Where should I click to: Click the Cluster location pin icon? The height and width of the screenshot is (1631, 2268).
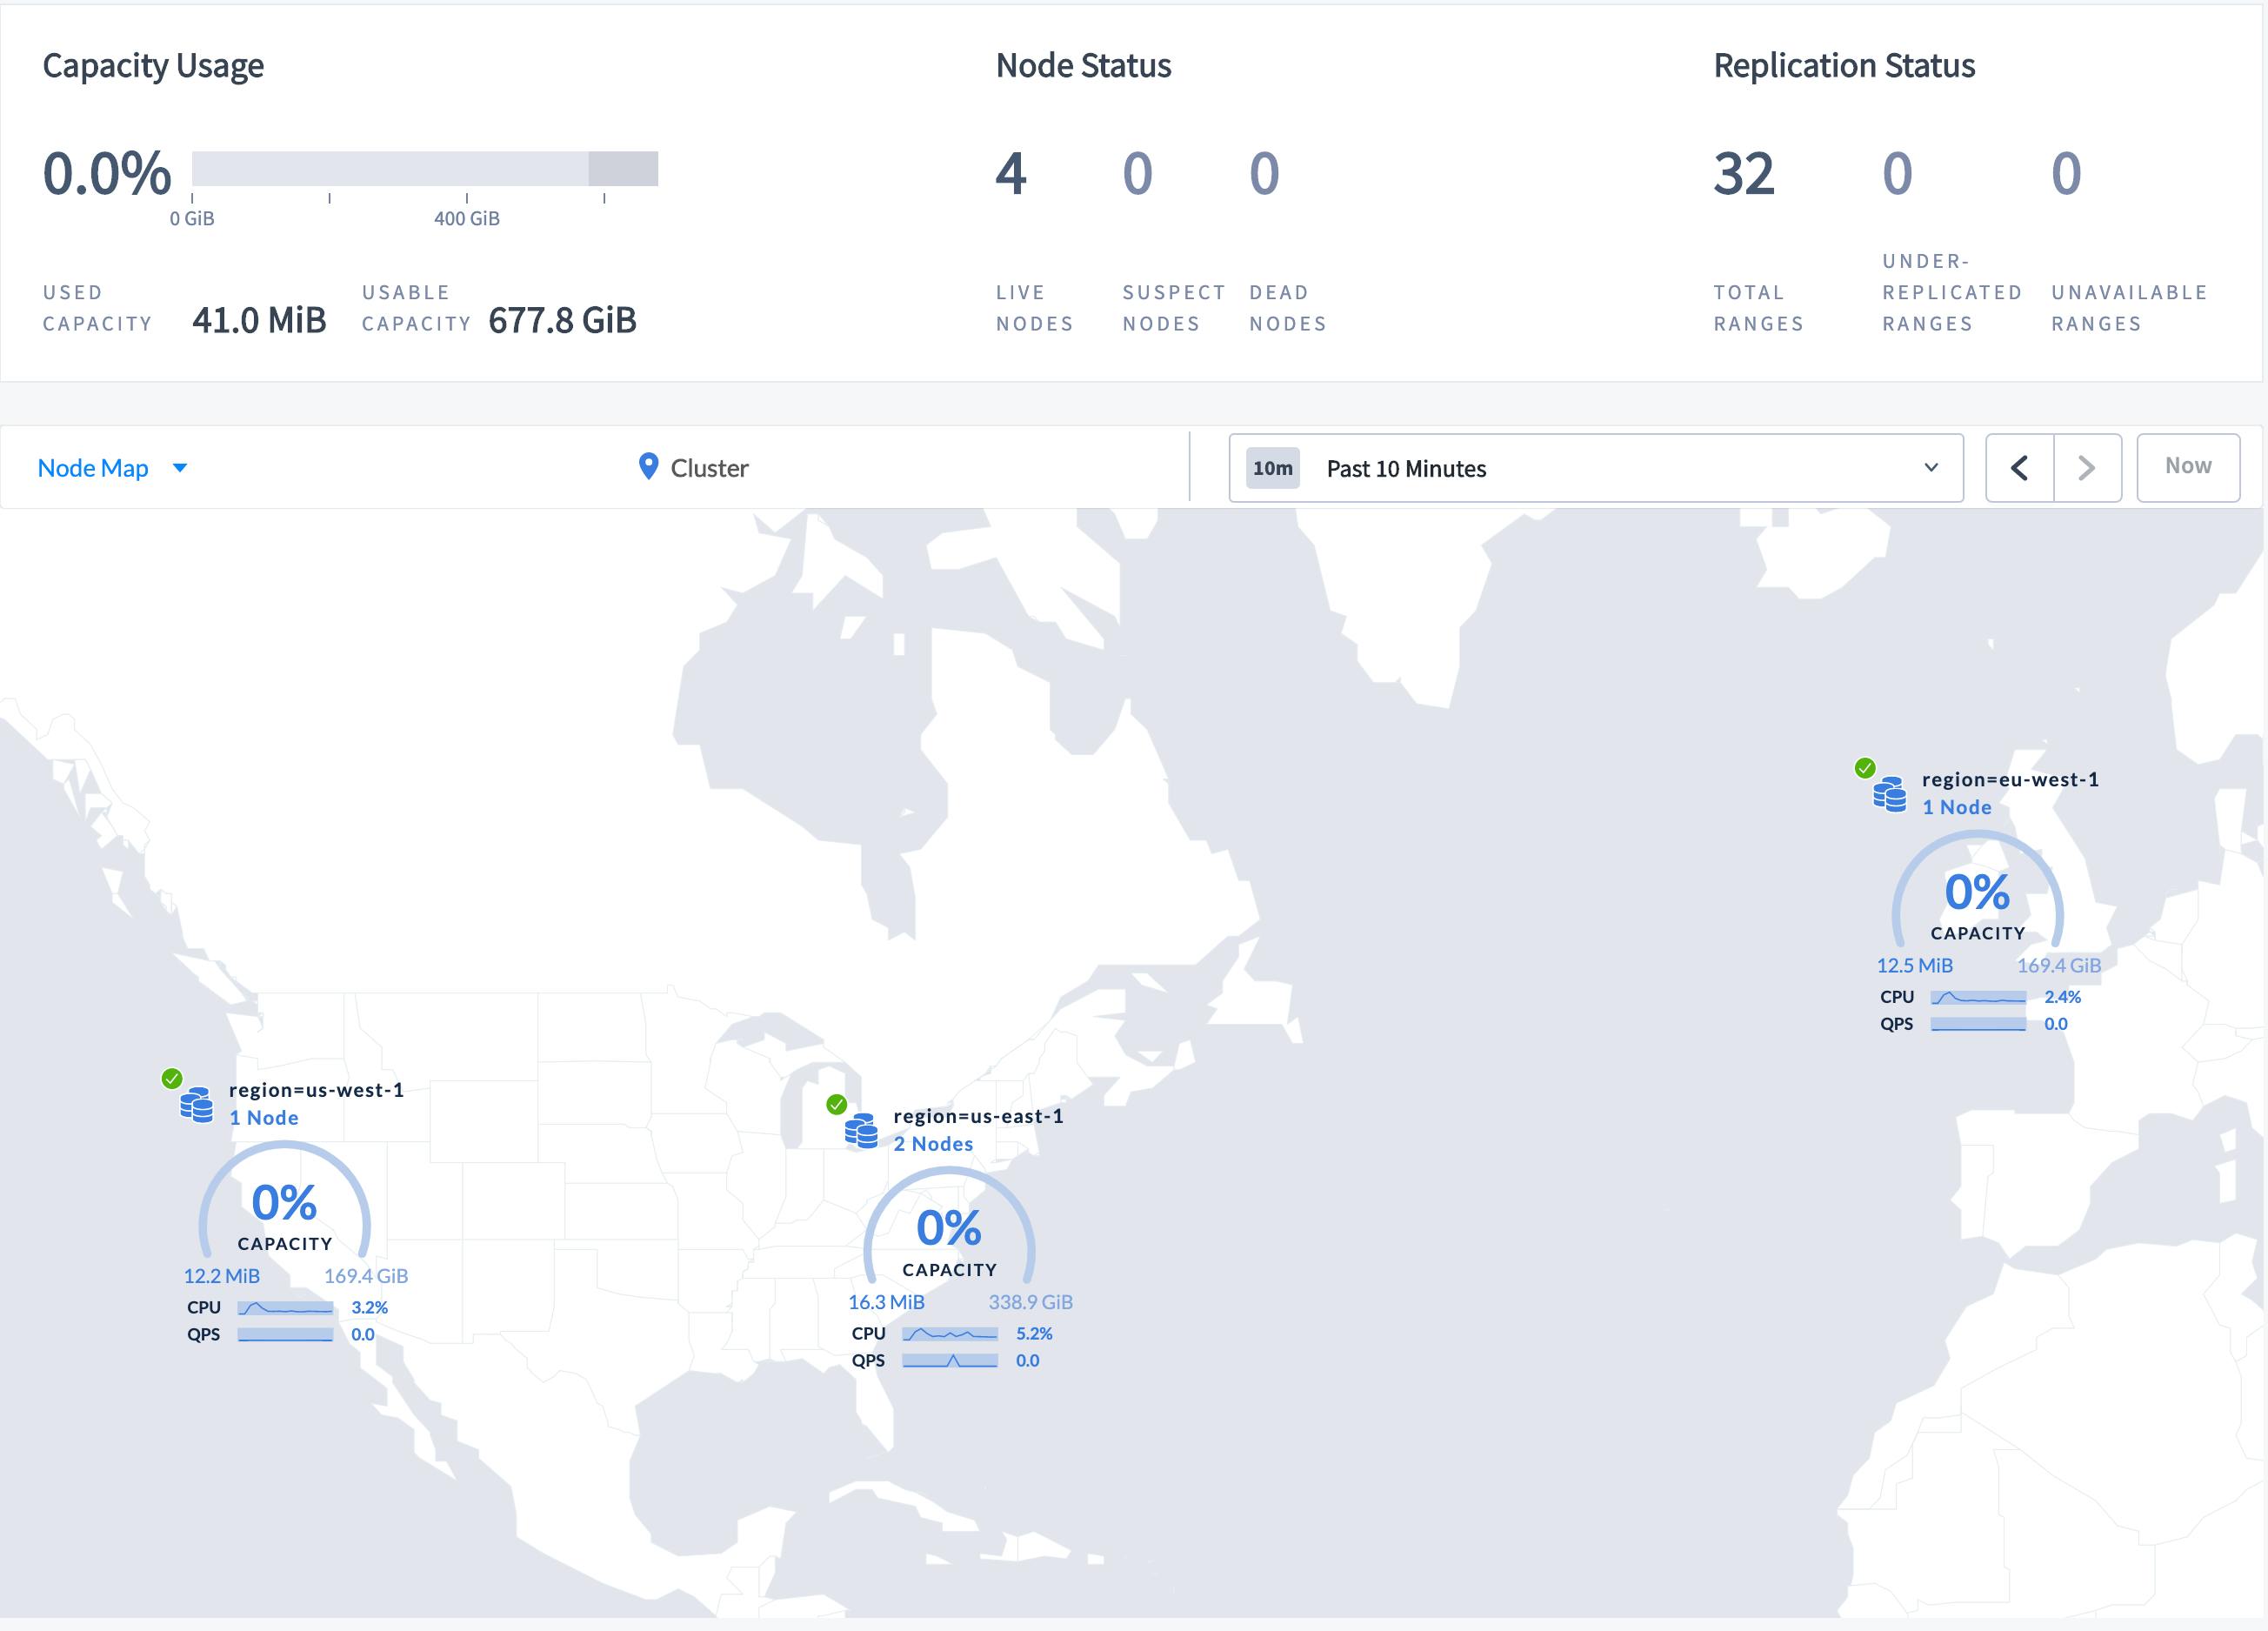point(648,466)
